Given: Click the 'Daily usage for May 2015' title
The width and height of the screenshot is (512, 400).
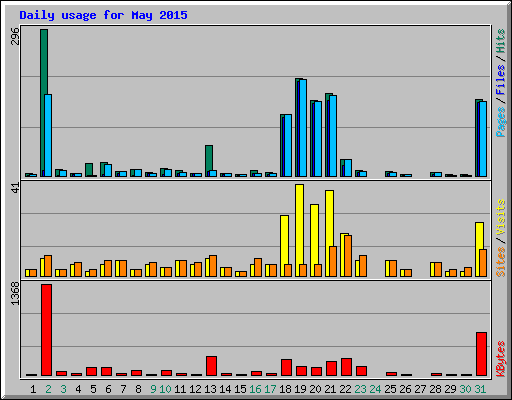Looking at the screenshot, I should pos(103,15).
